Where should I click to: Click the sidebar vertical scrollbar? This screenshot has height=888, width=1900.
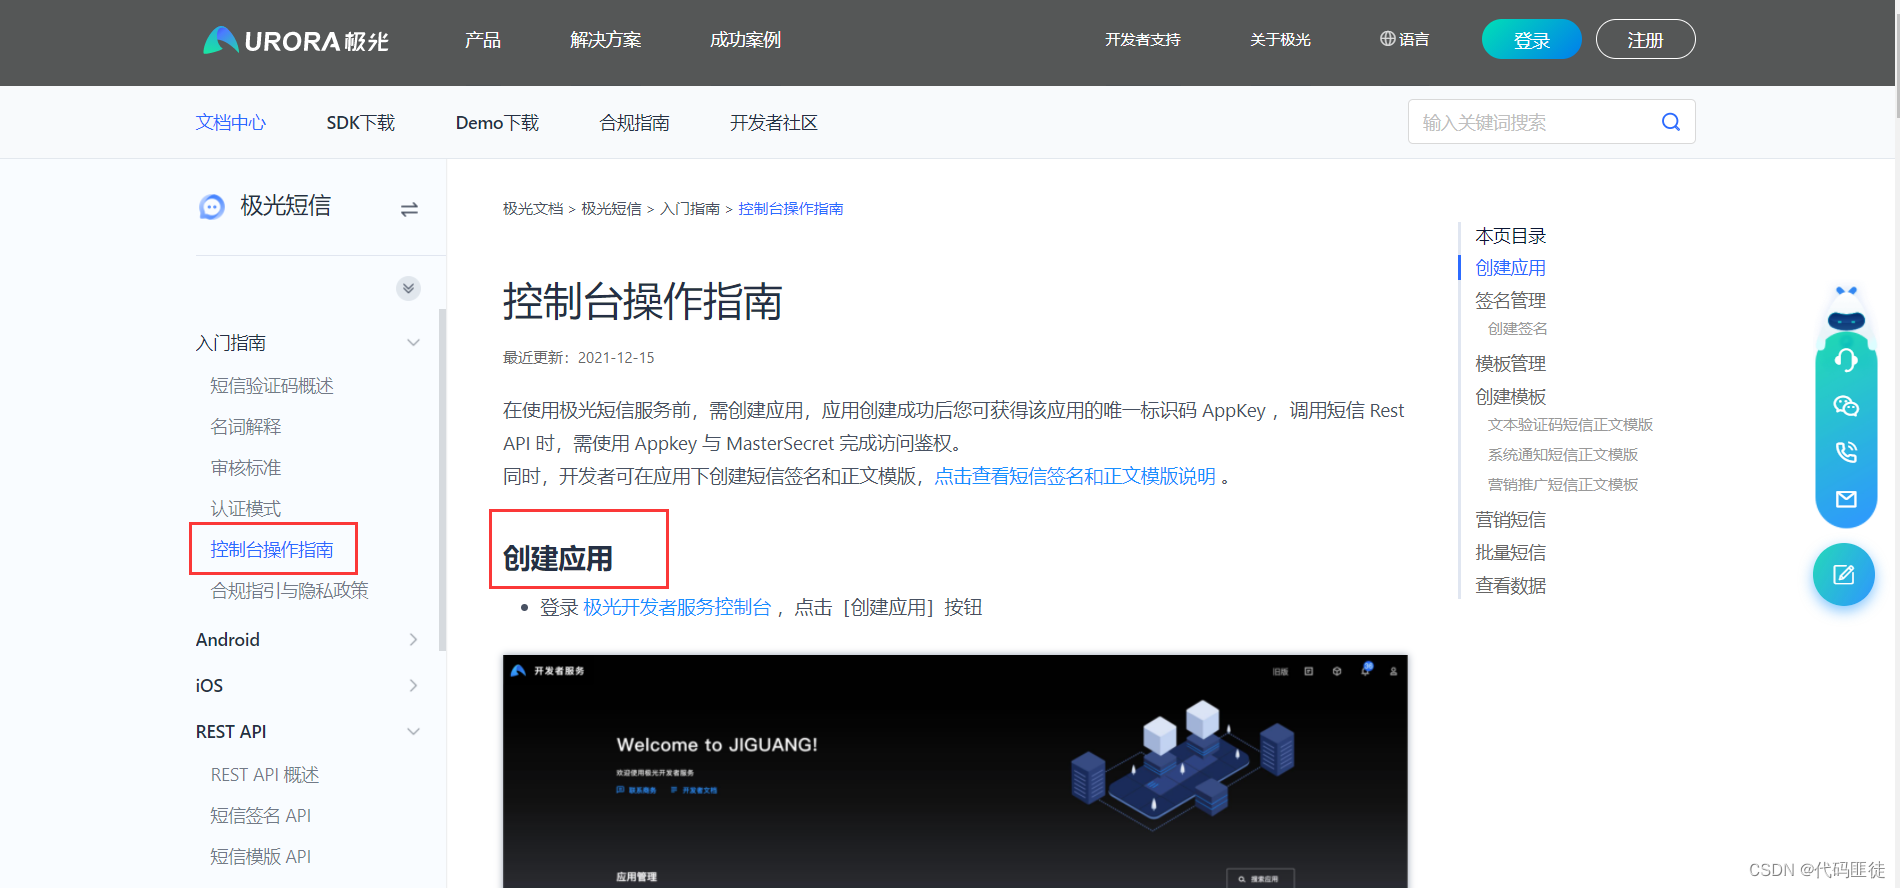442,480
